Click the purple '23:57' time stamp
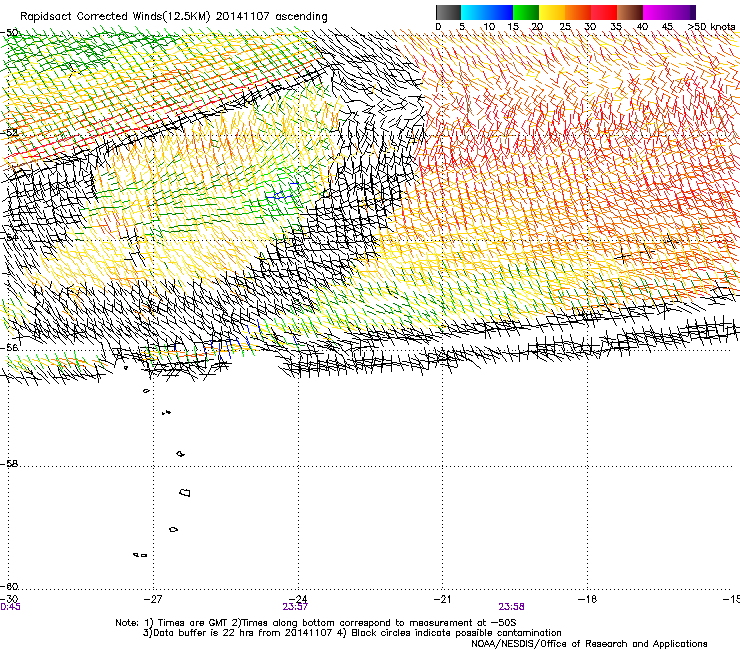This screenshot has width=740, height=650. (295, 607)
